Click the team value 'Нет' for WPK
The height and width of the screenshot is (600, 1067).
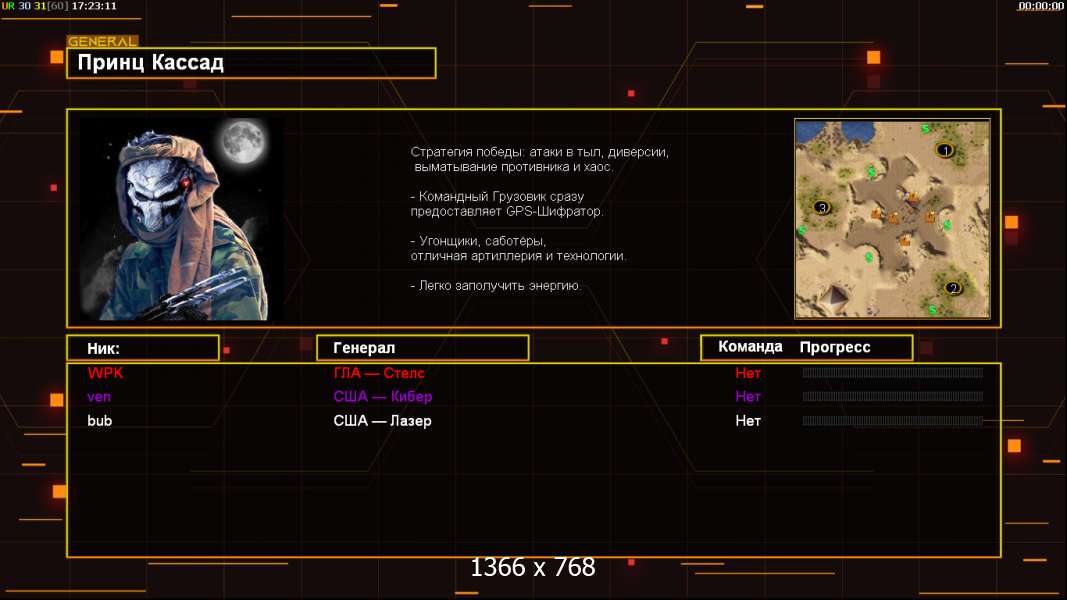(748, 373)
